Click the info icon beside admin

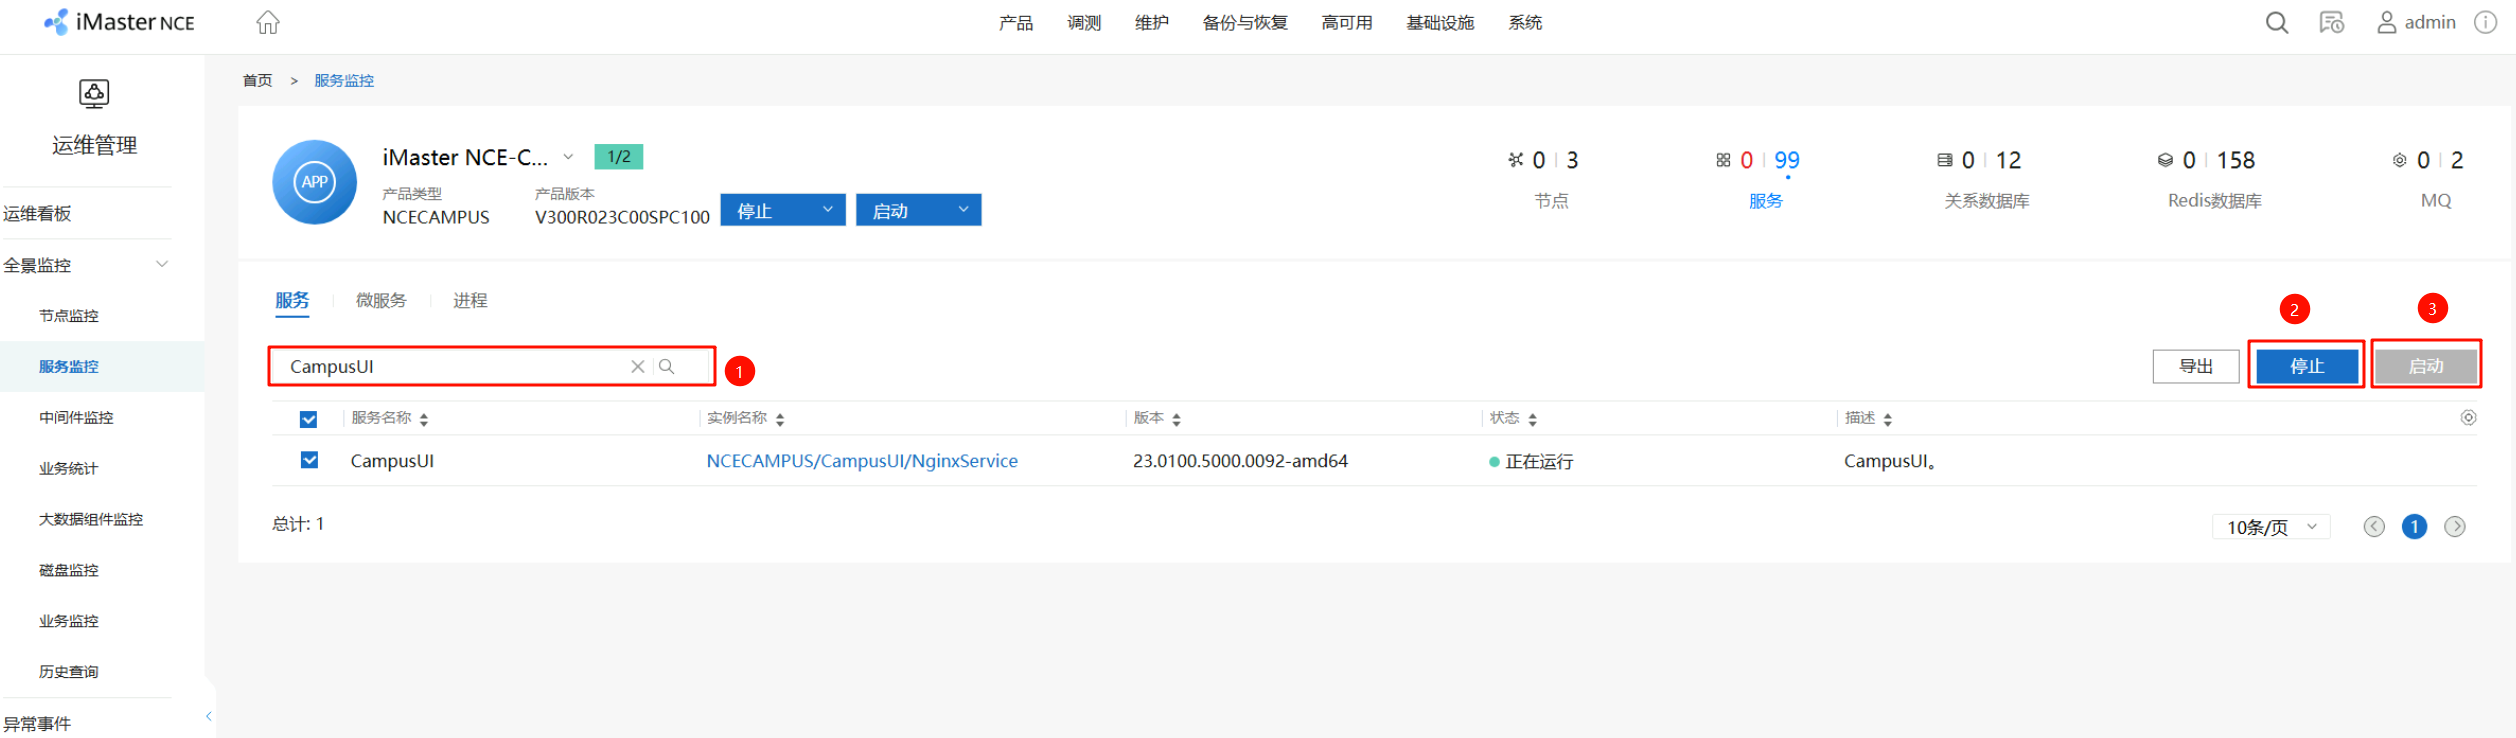point(2485,22)
